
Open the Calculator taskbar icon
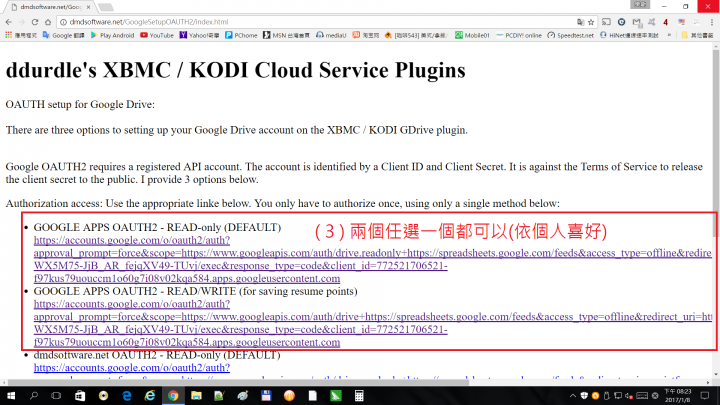(359, 396)
